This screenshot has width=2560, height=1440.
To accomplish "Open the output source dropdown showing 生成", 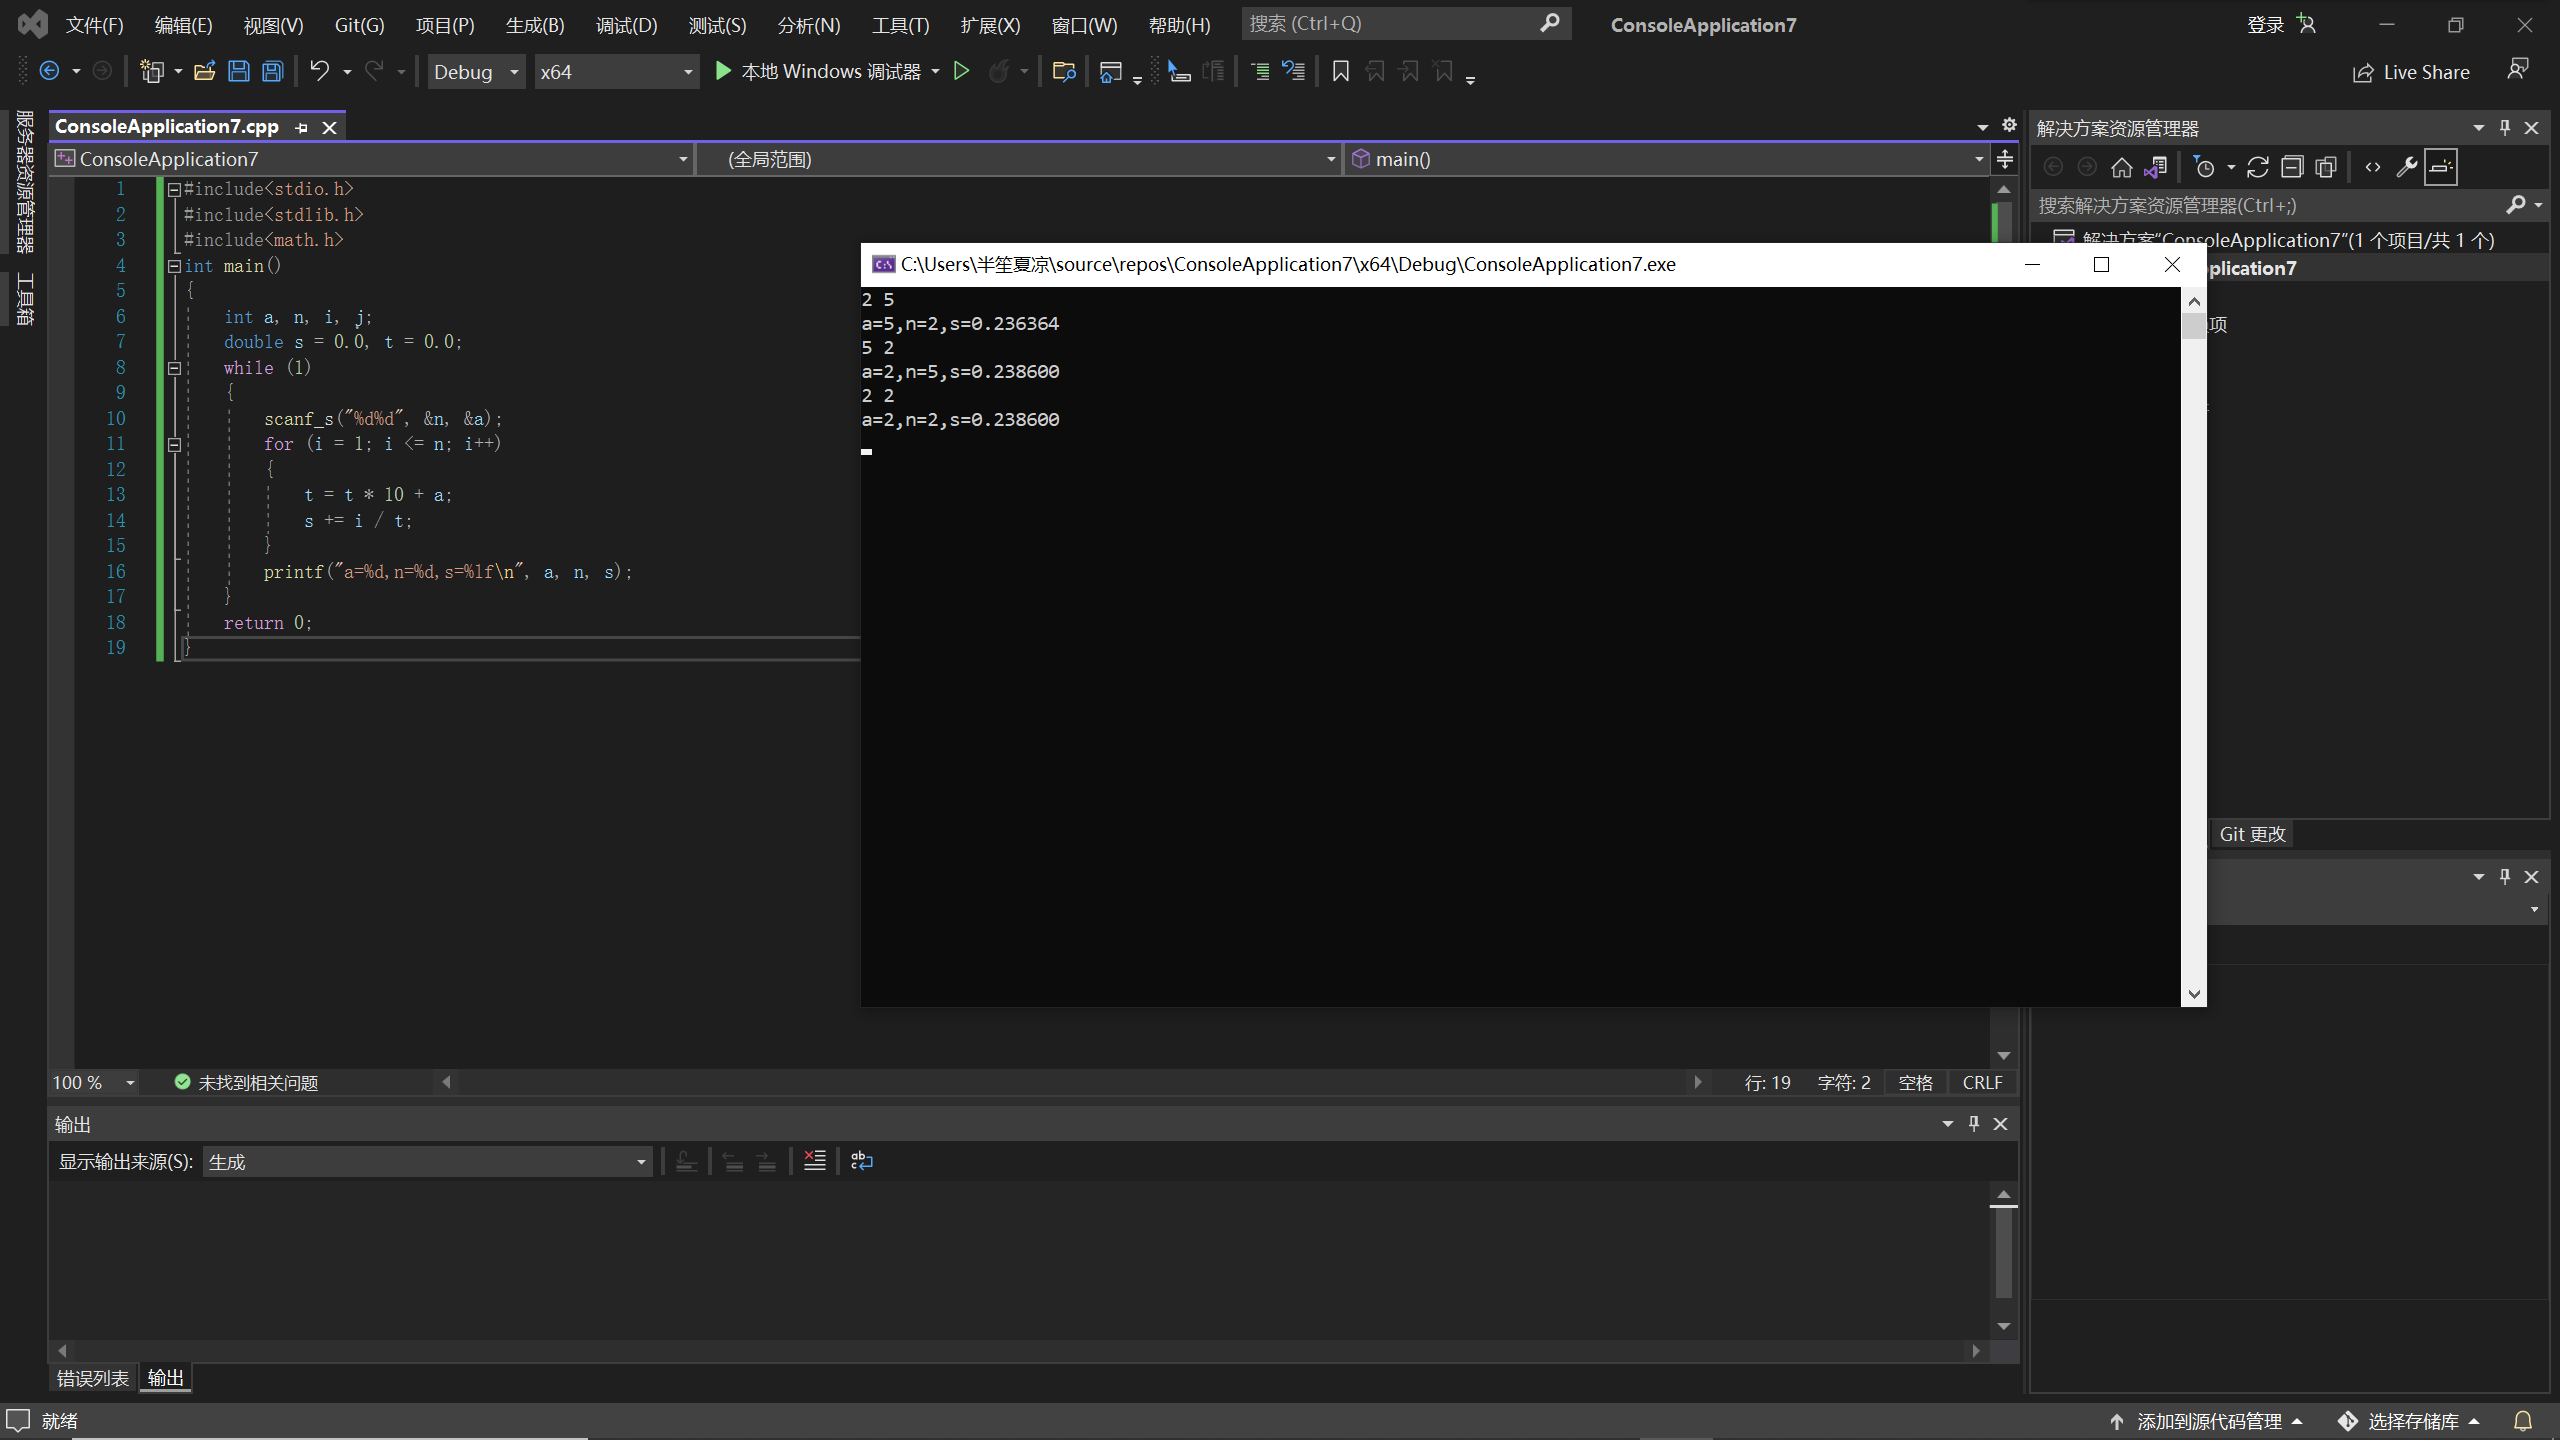I will tap(427, 1162).
